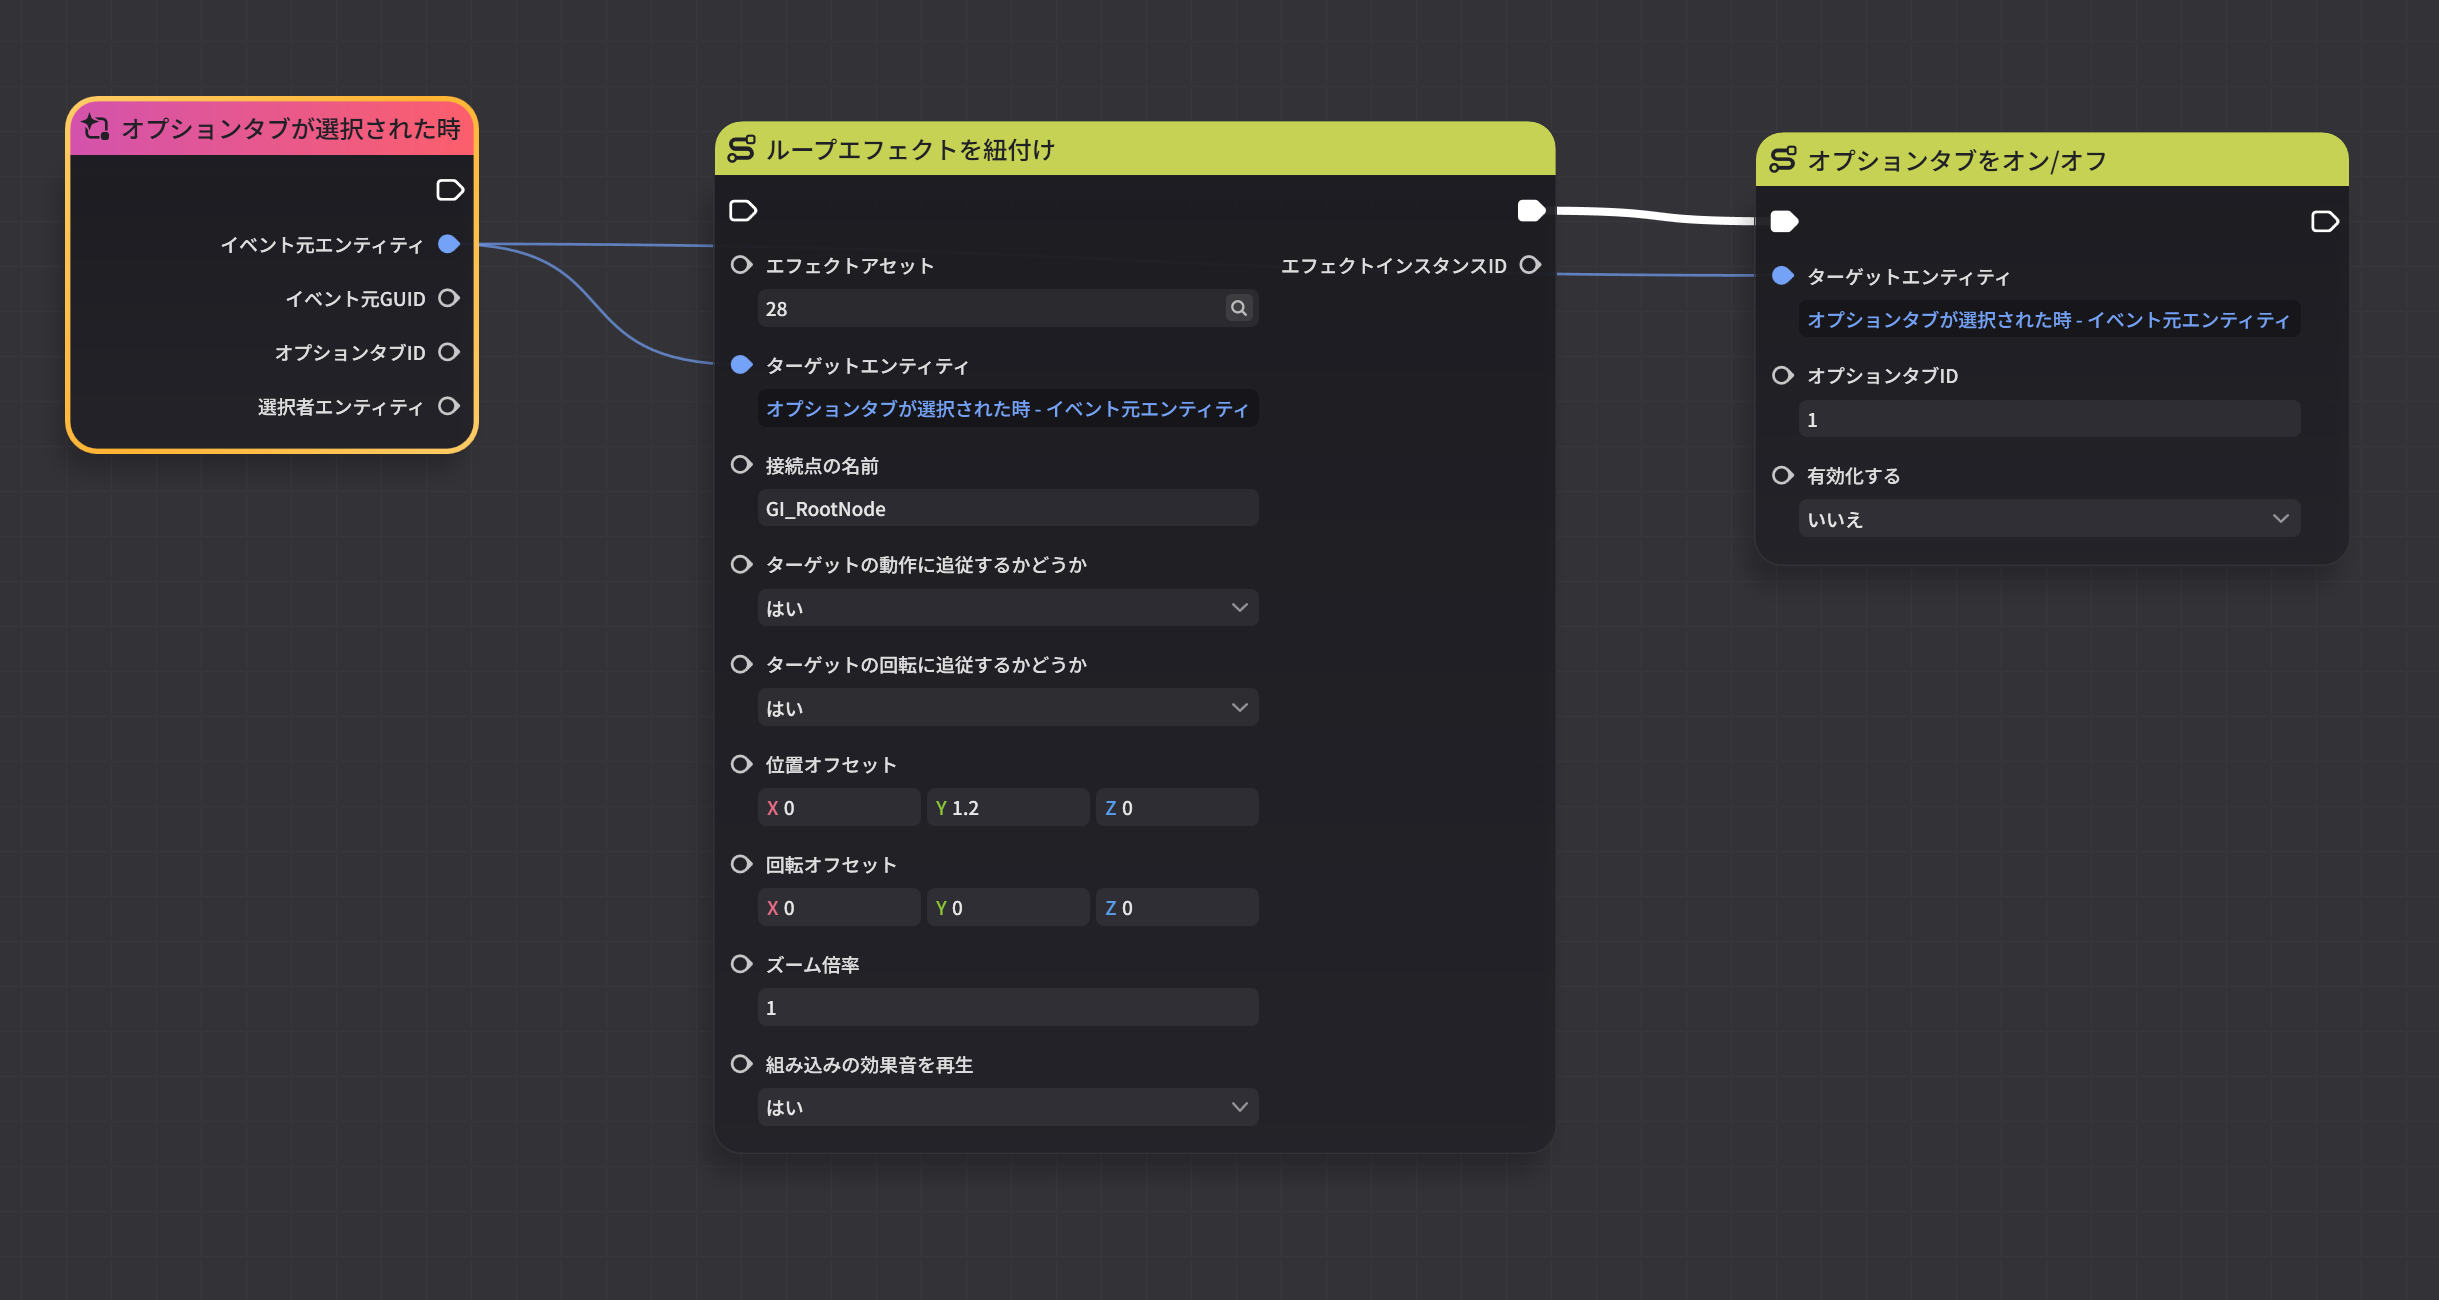
Task: Select the イベント元エンティティ output pin
Action: point(449,244)
